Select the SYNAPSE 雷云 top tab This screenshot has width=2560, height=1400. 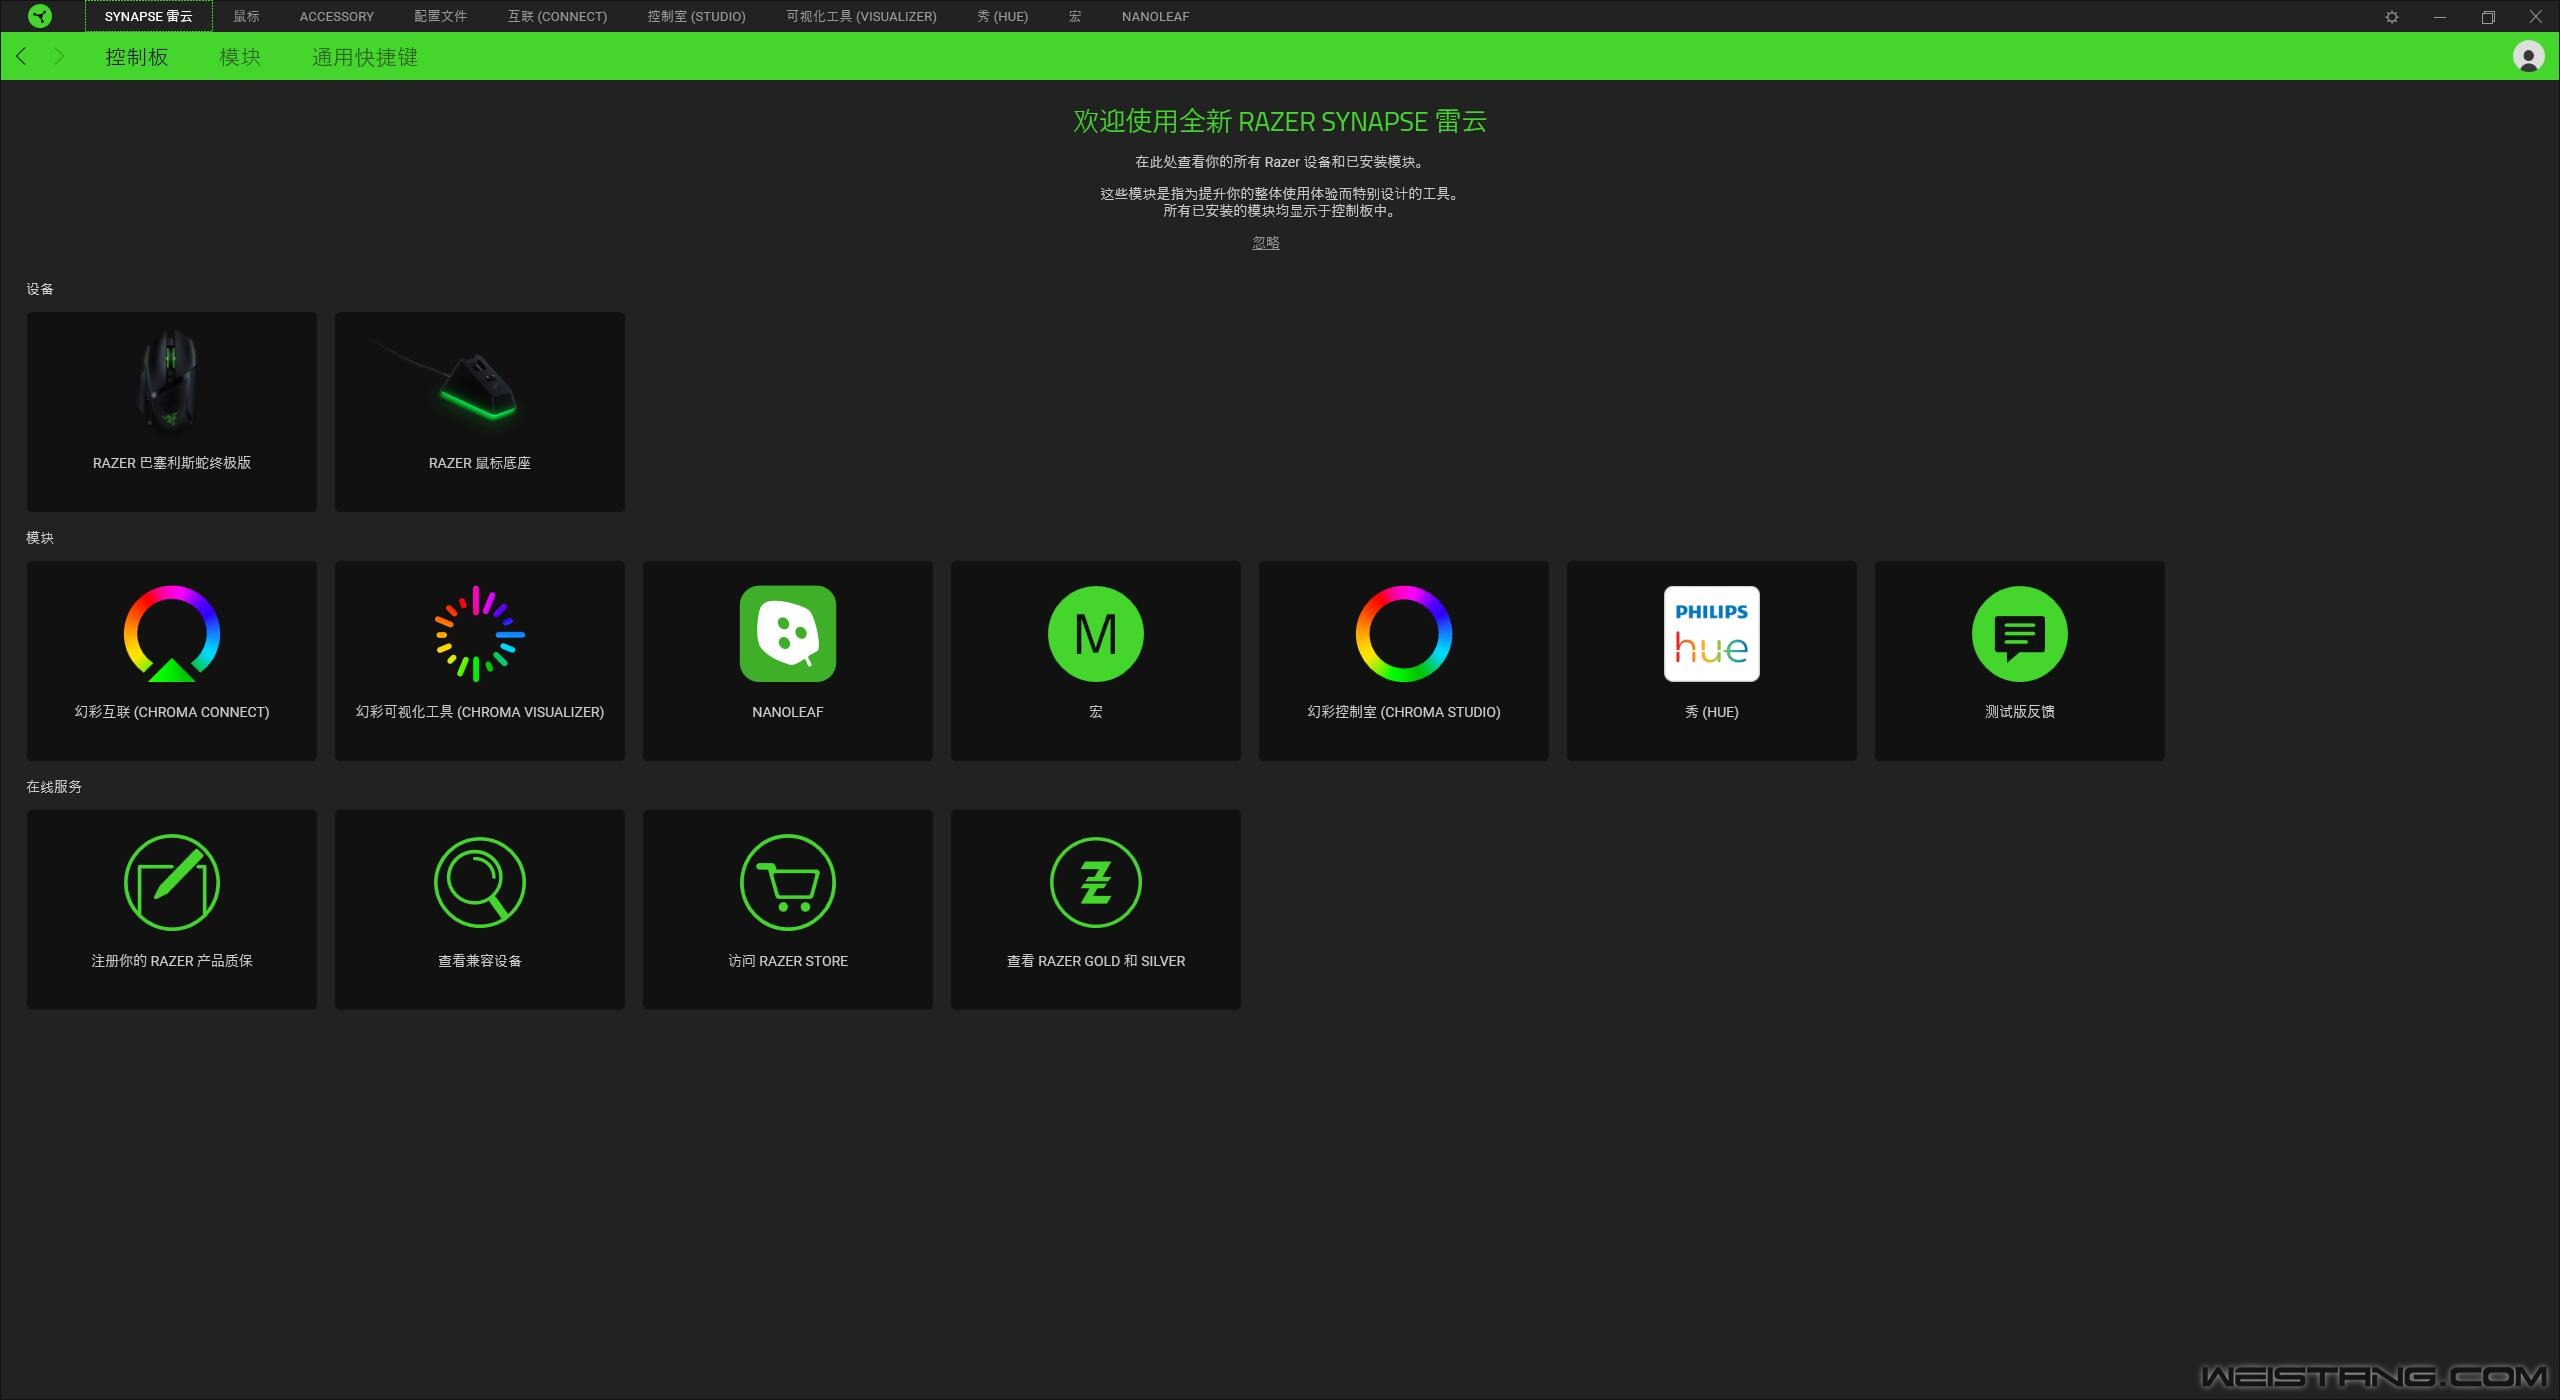pyautogui.click(x=149, y=16)
